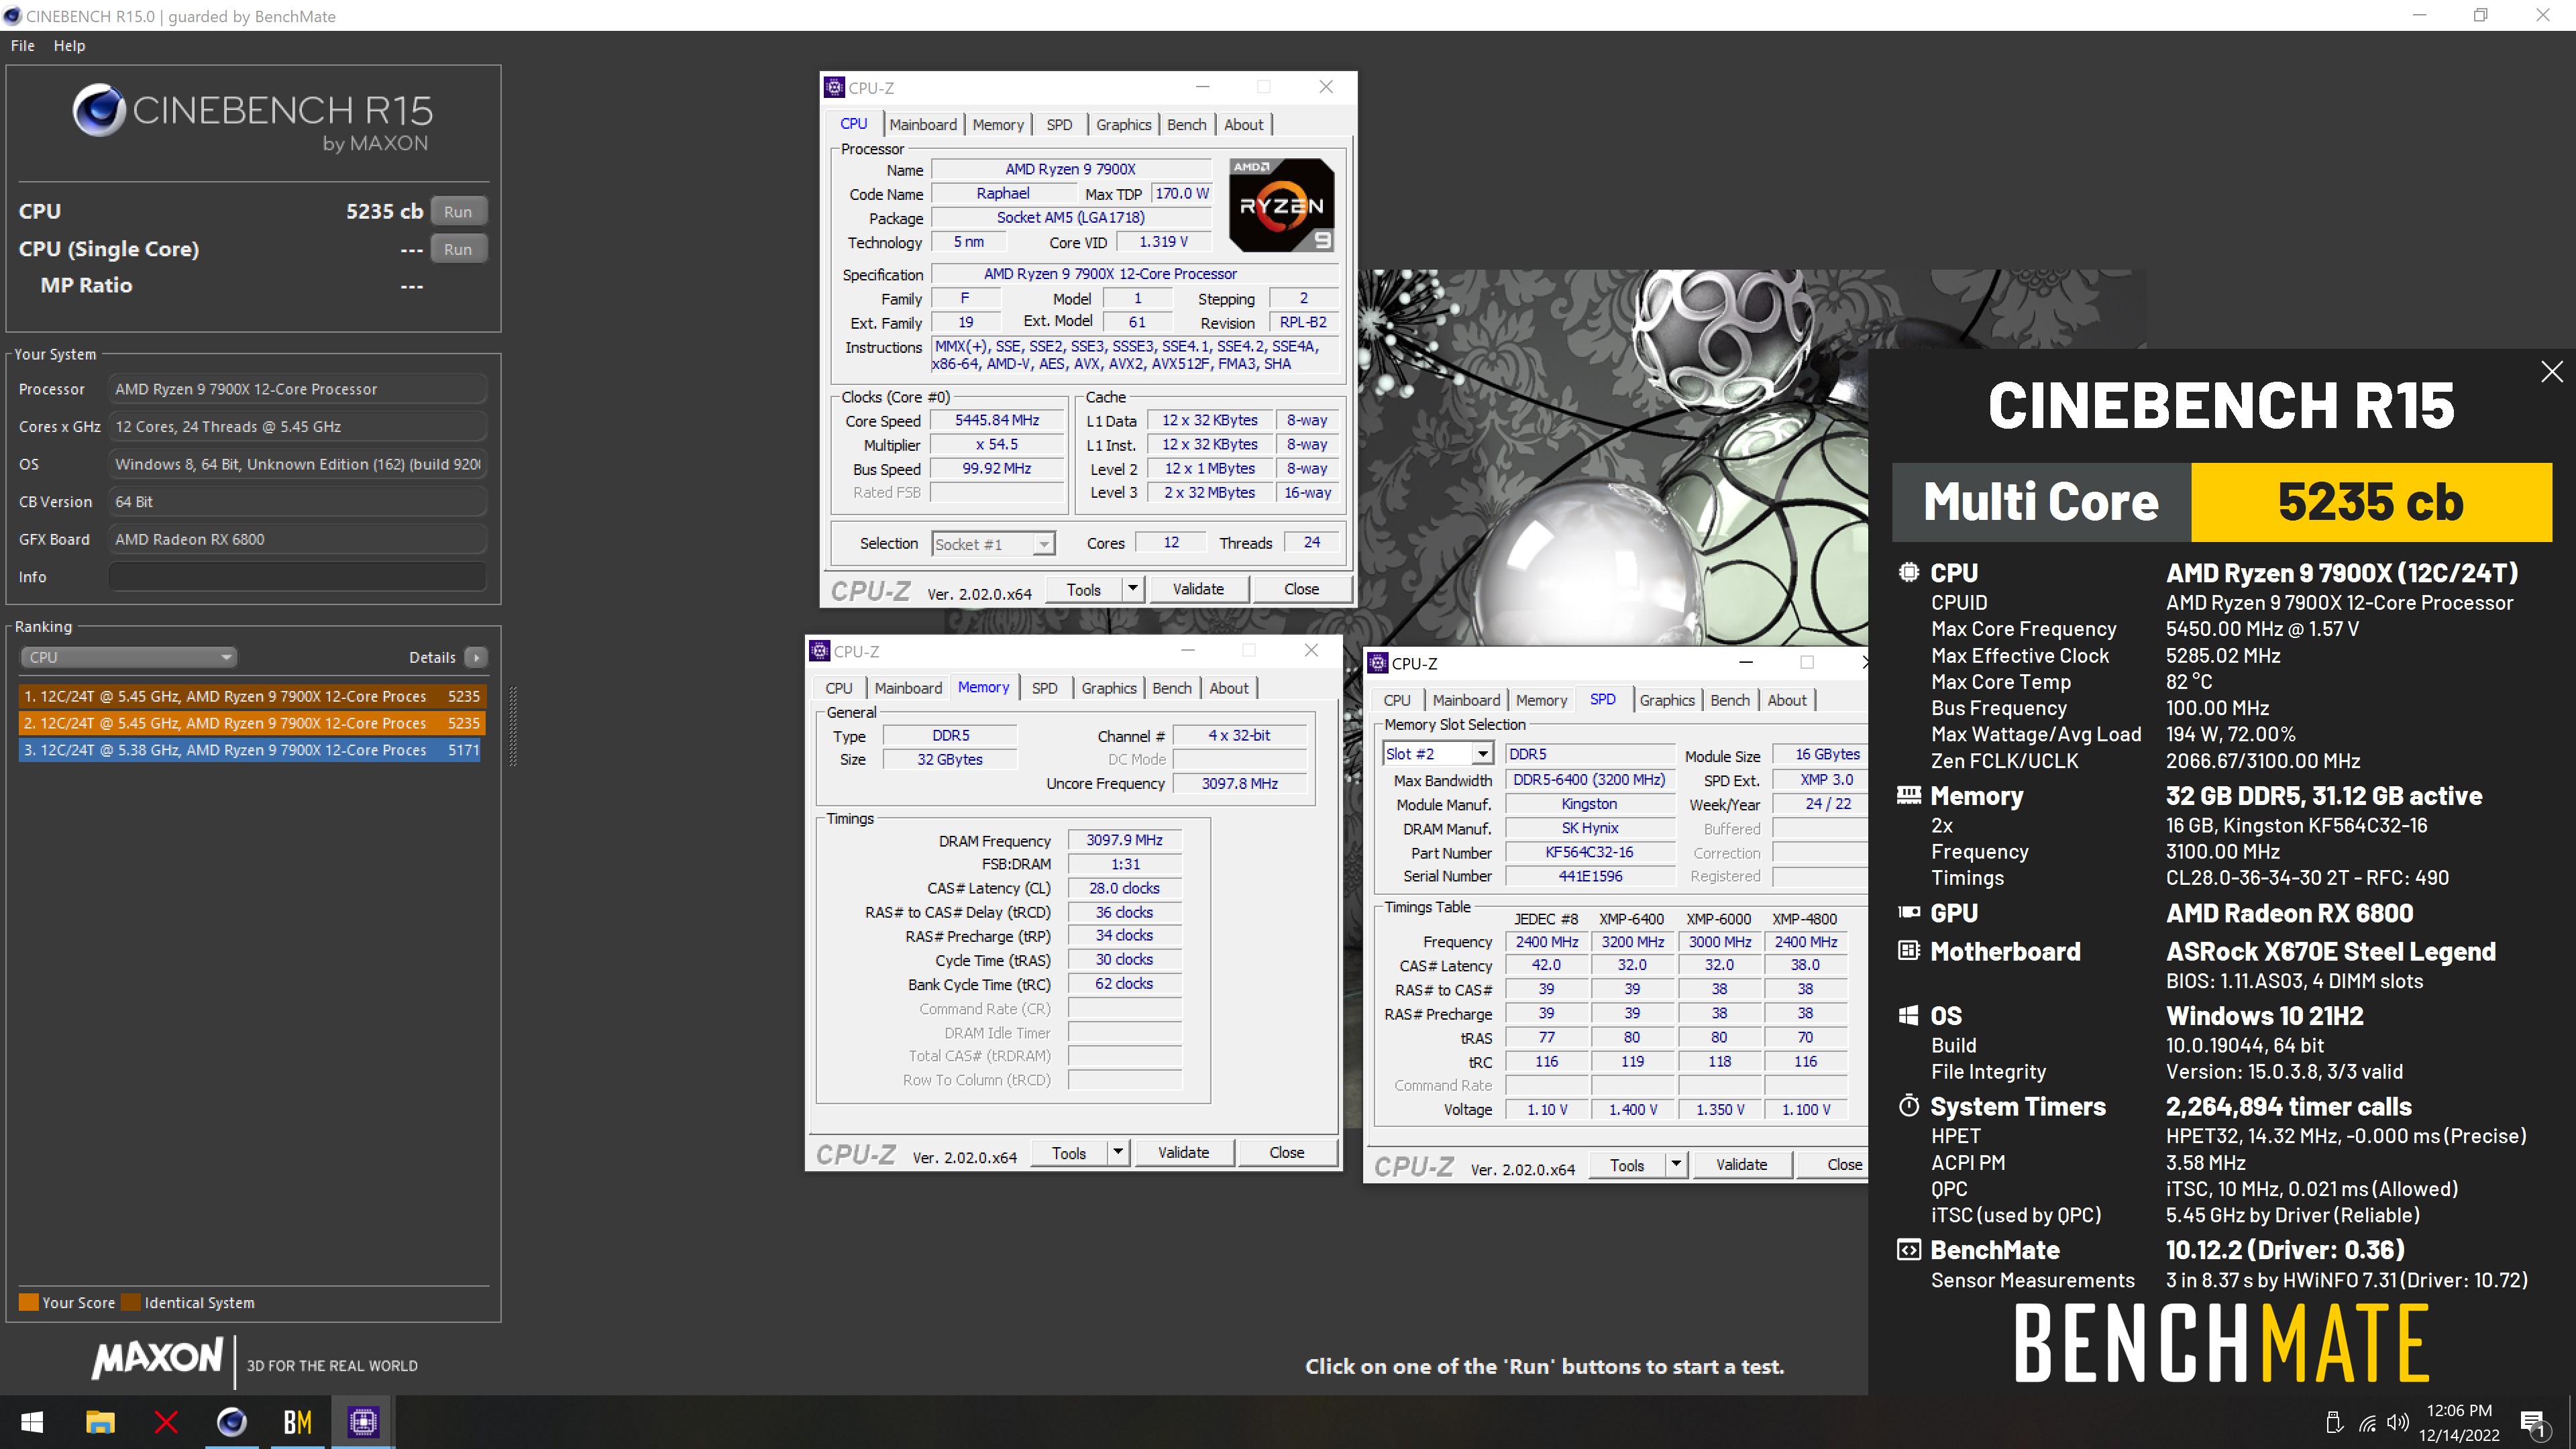Click the Core Speed 5445.84 MHz value
2576x1449 pixels.
pos(996,420)
